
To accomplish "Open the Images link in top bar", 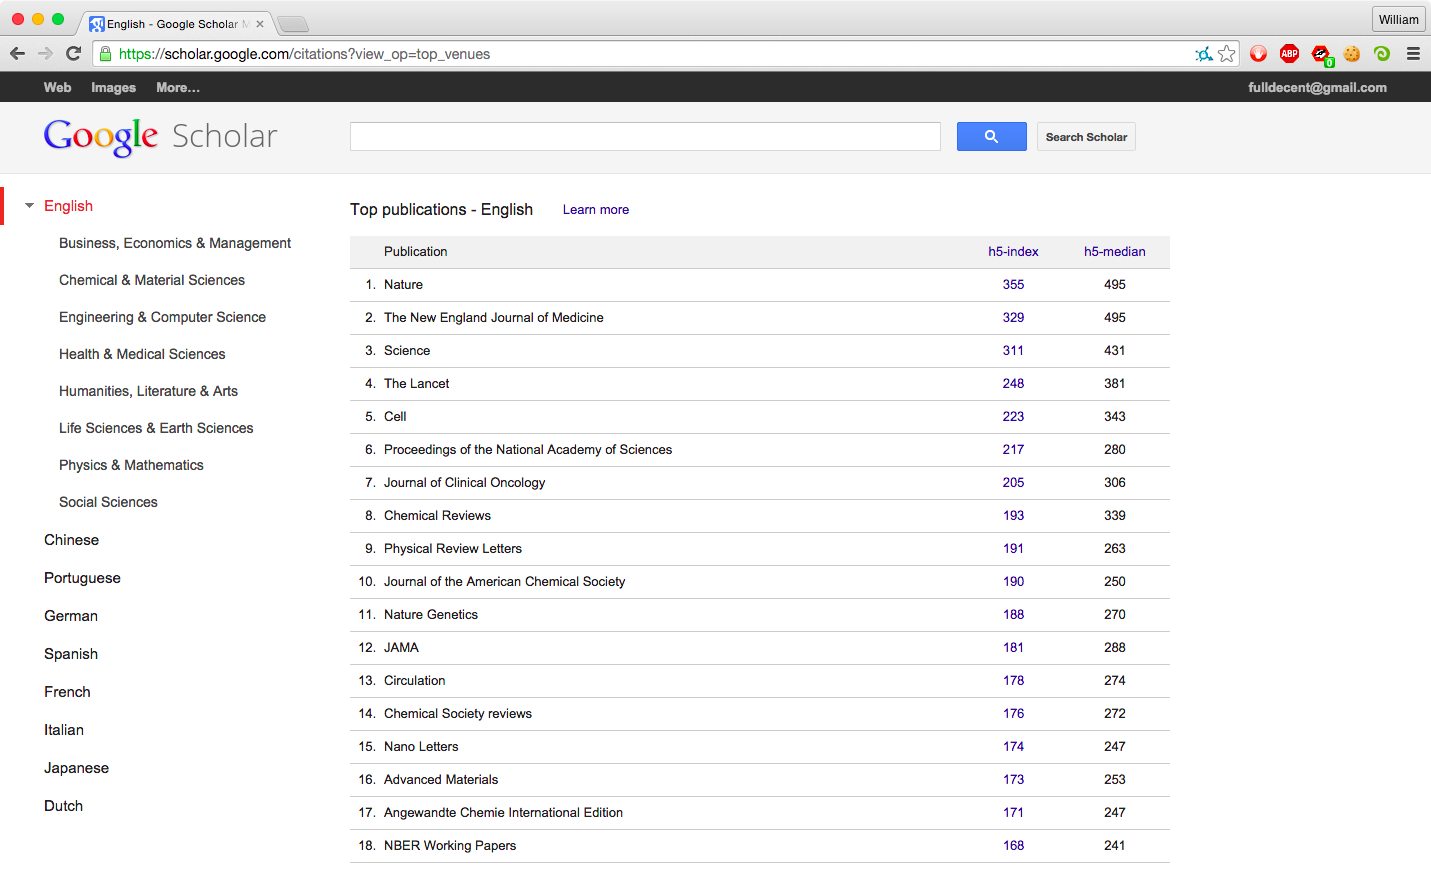I will click(113, 88).
